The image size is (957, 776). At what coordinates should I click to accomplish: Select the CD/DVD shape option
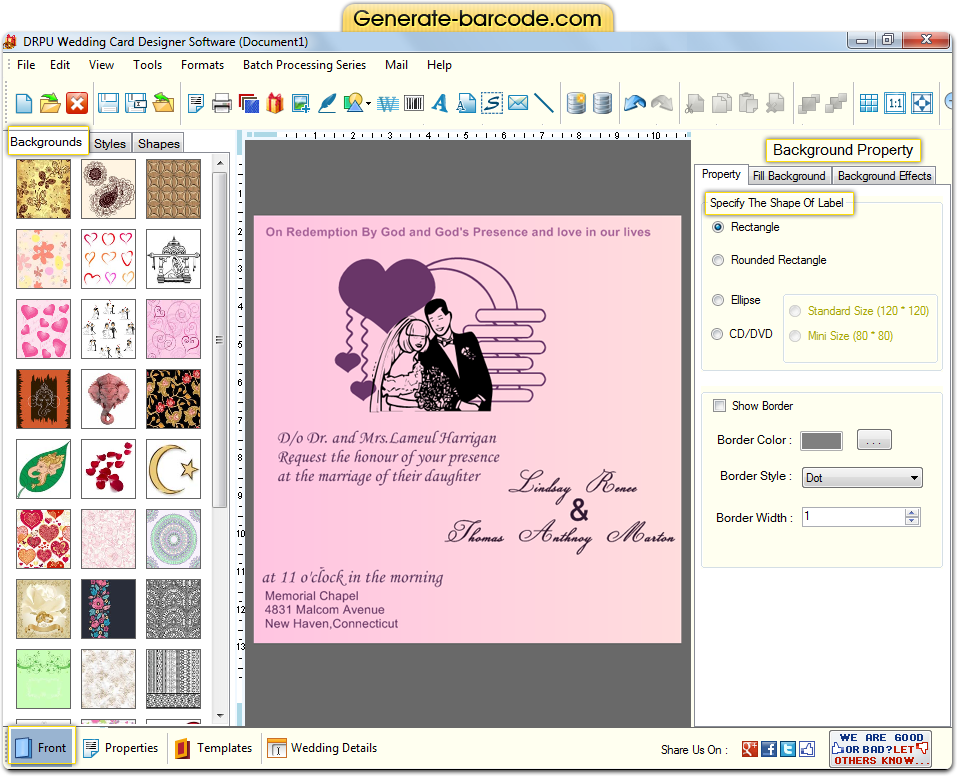point(718,334)
